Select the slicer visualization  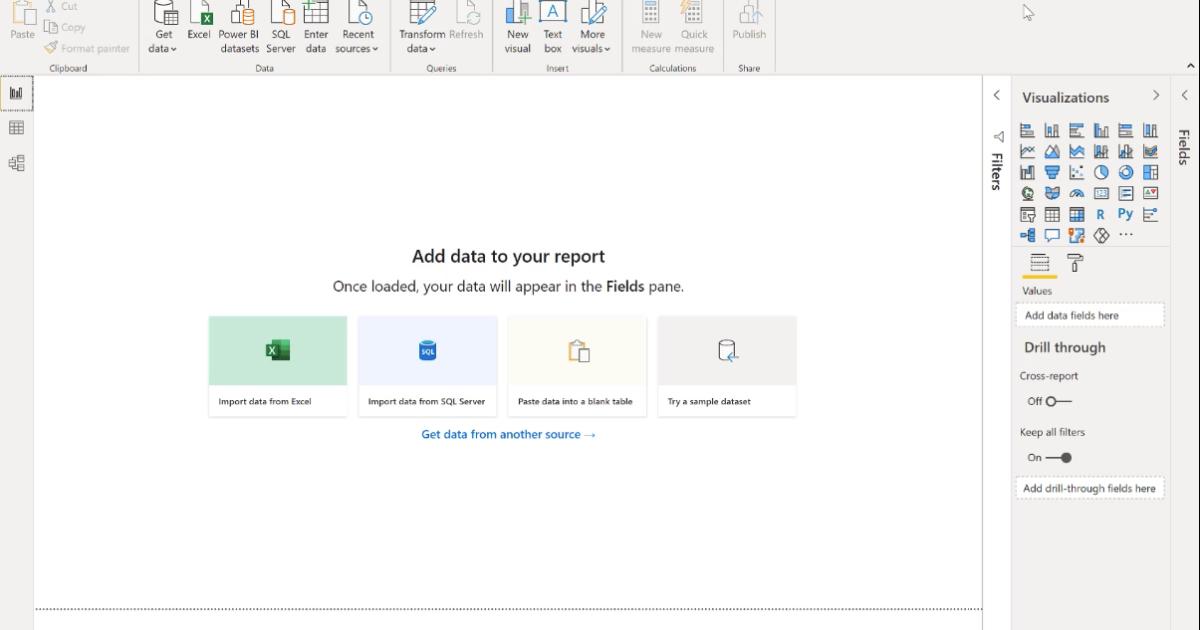pos(1027,213)
